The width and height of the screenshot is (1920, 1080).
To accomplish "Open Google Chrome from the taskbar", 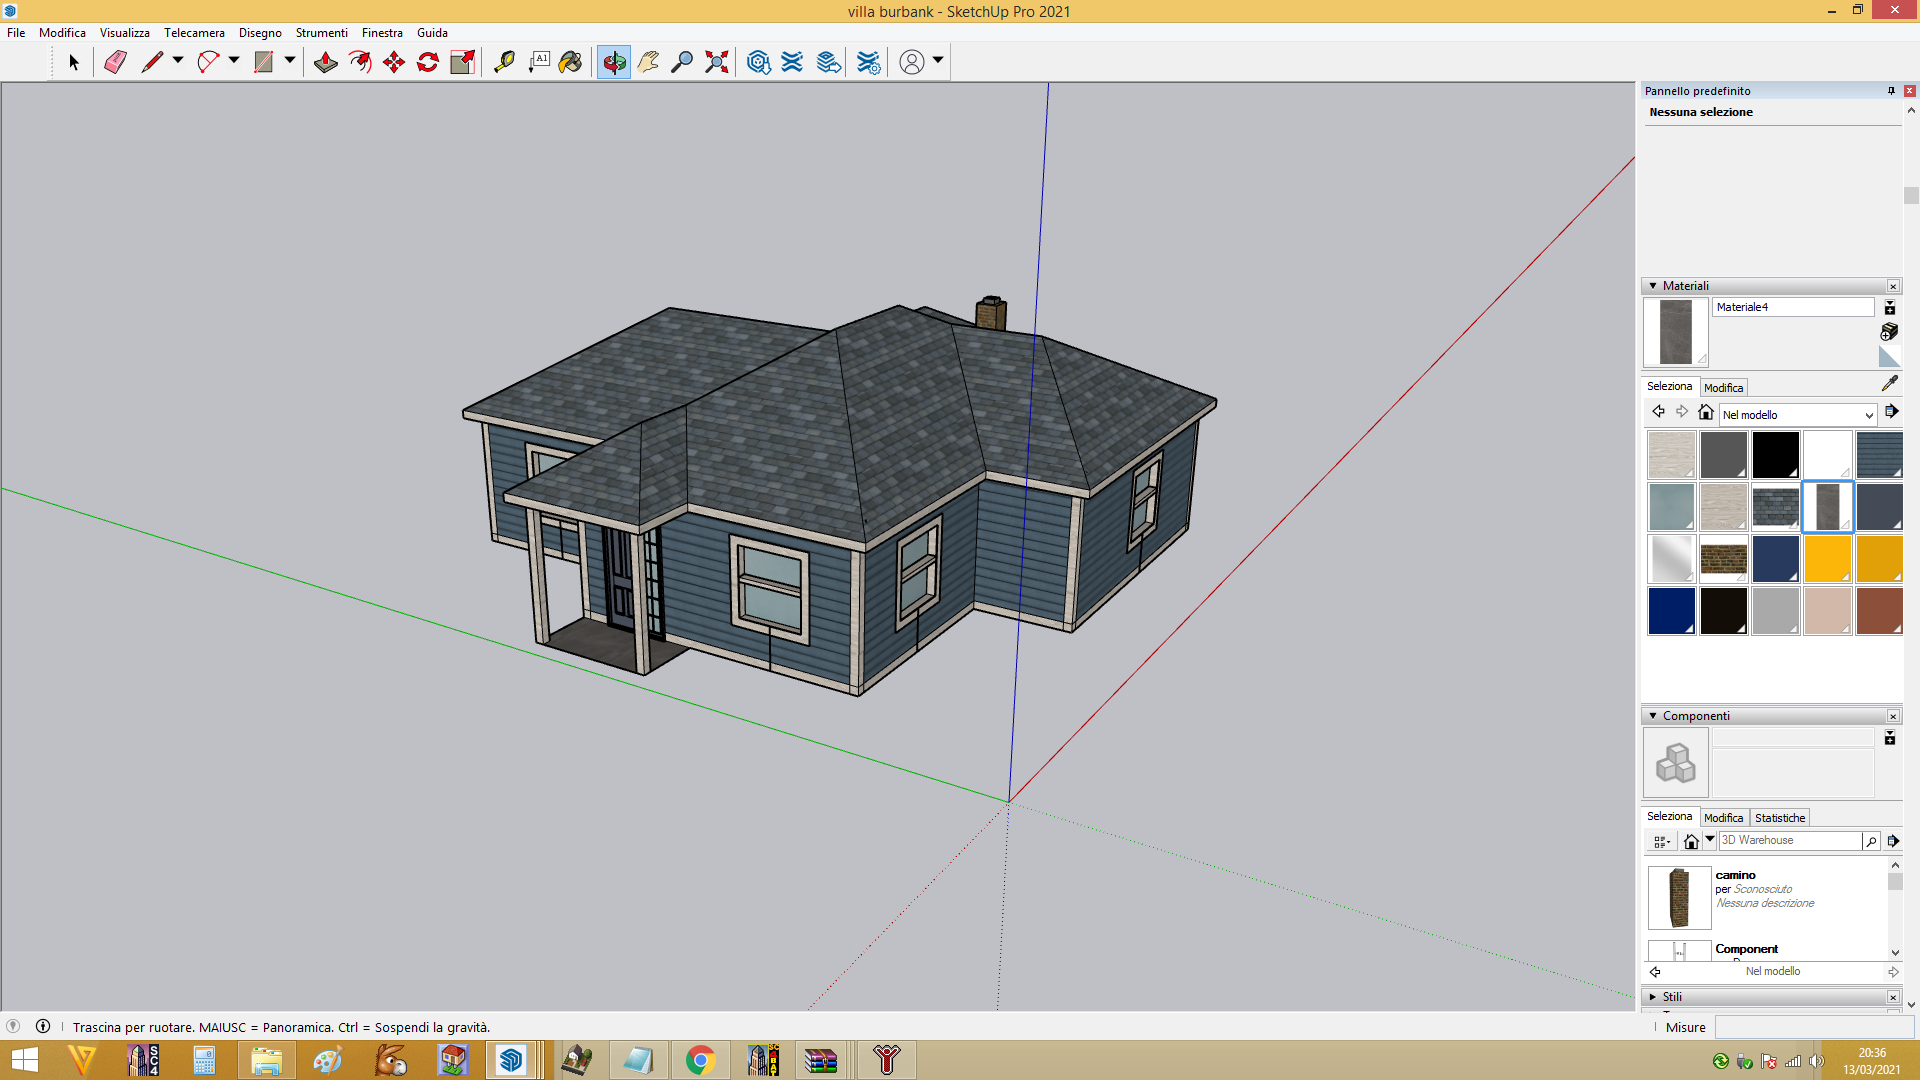I will click(700, 1060).
